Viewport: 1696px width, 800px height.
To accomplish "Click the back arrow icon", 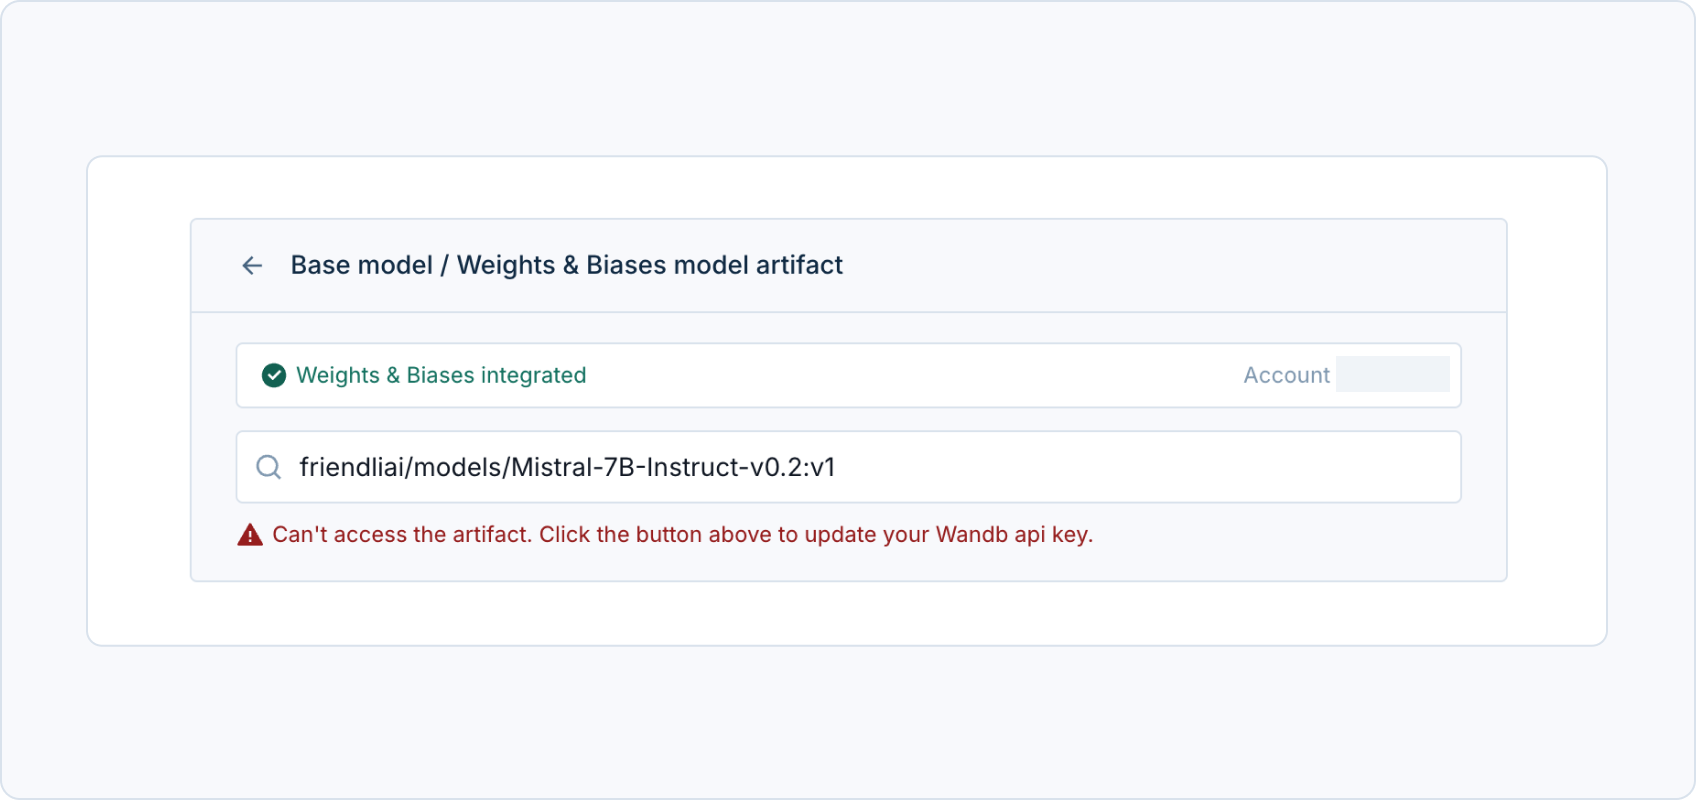I will (252, 265).
